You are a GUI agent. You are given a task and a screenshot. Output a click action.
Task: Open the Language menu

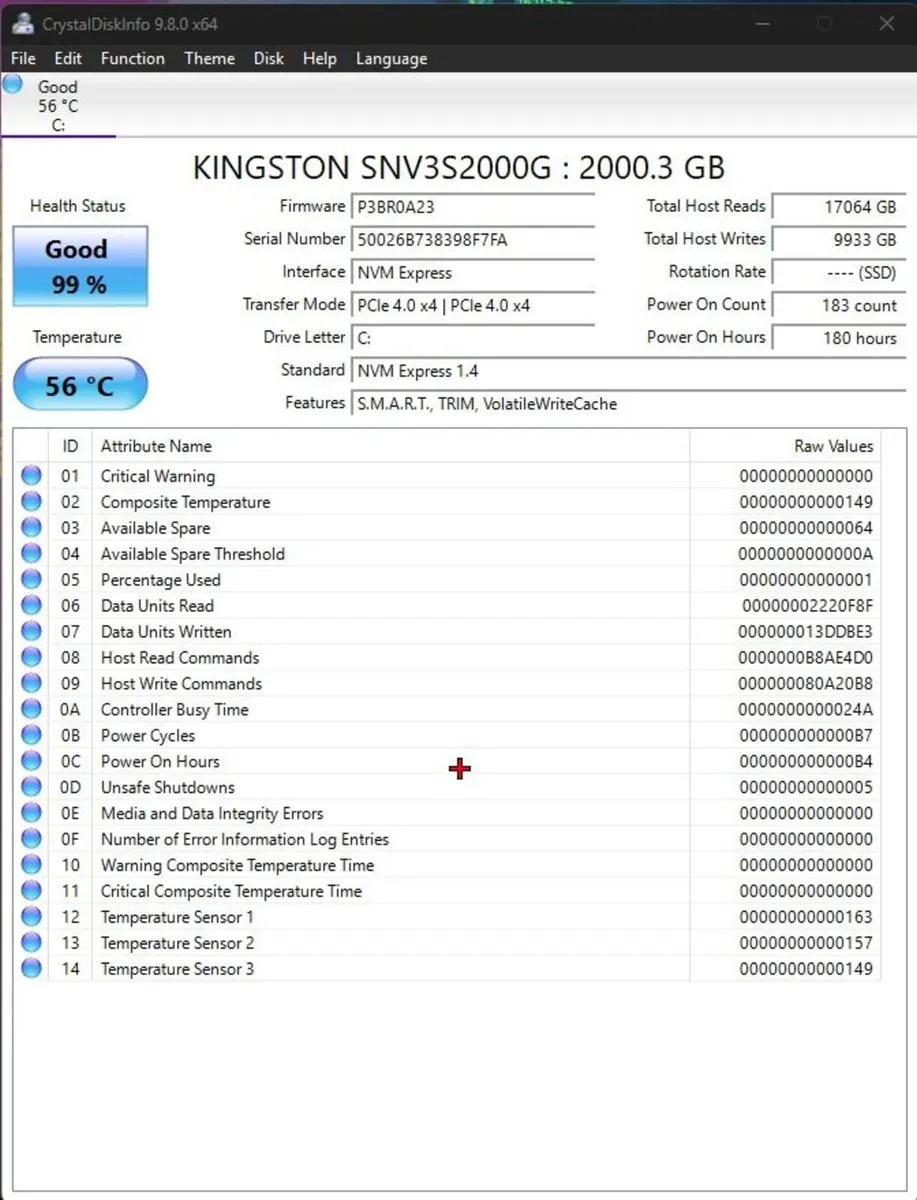391,58
